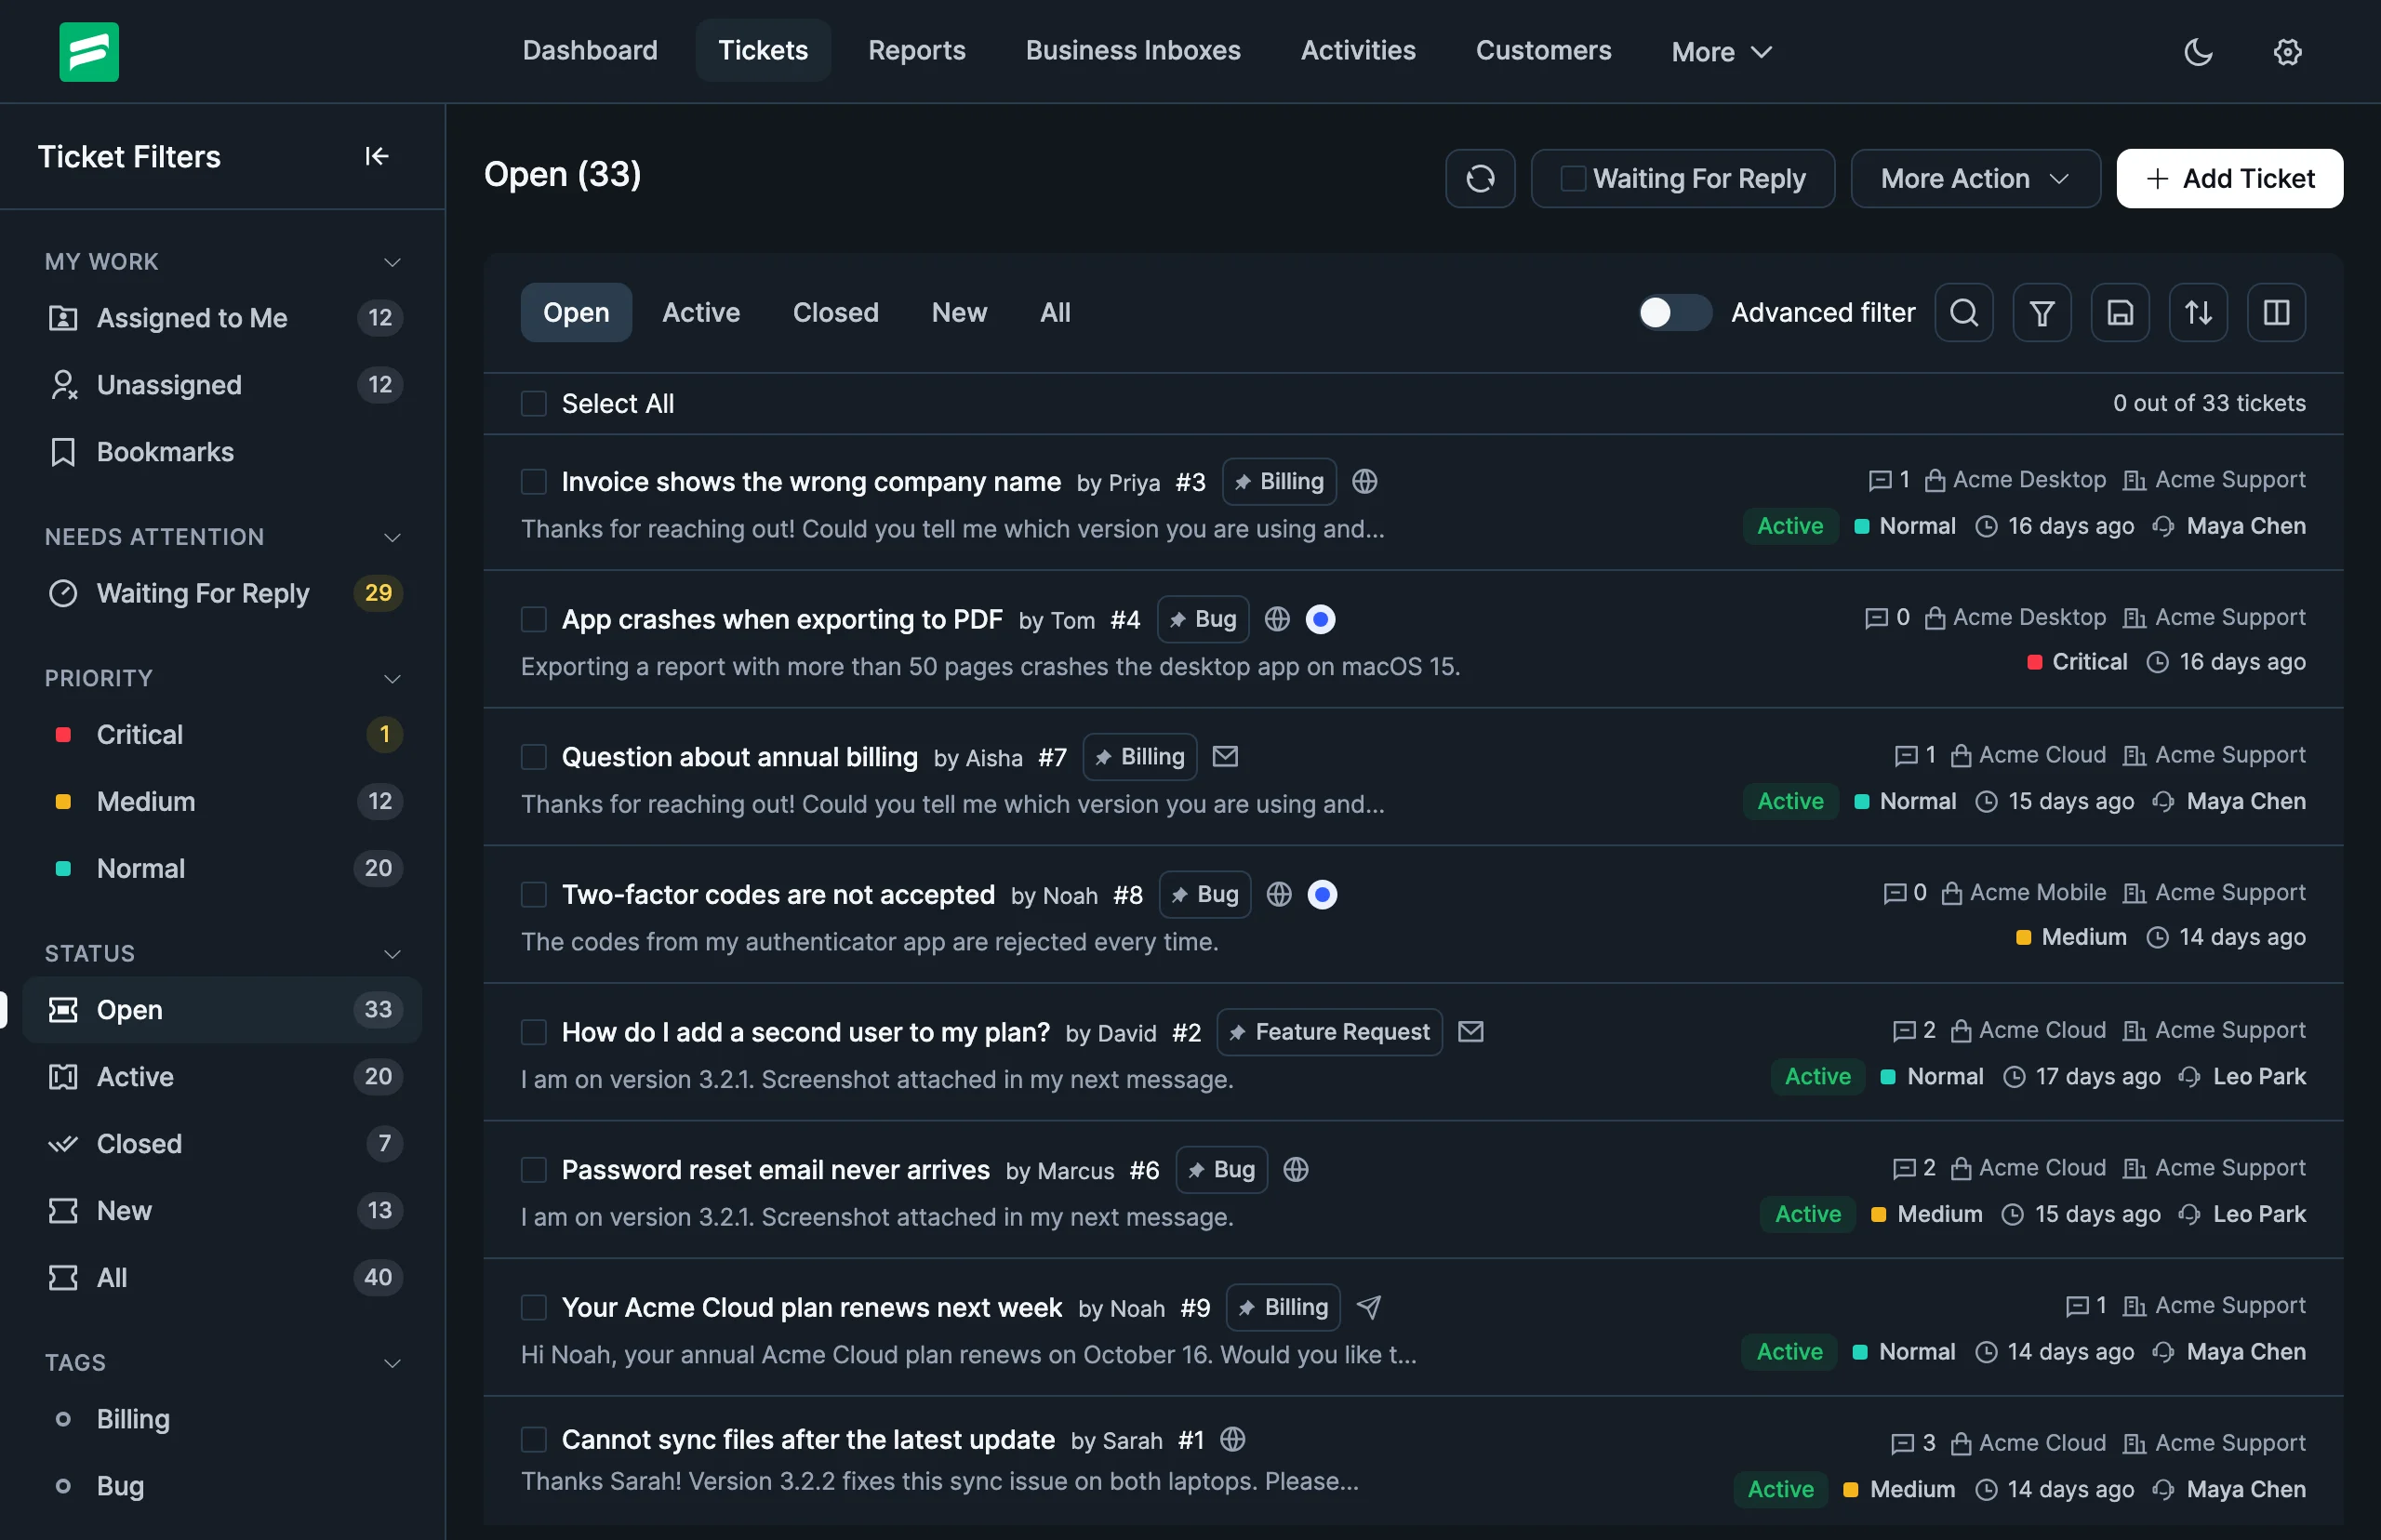
Task: Click the globe icon on ticket #3
Action: (1364, 482)
